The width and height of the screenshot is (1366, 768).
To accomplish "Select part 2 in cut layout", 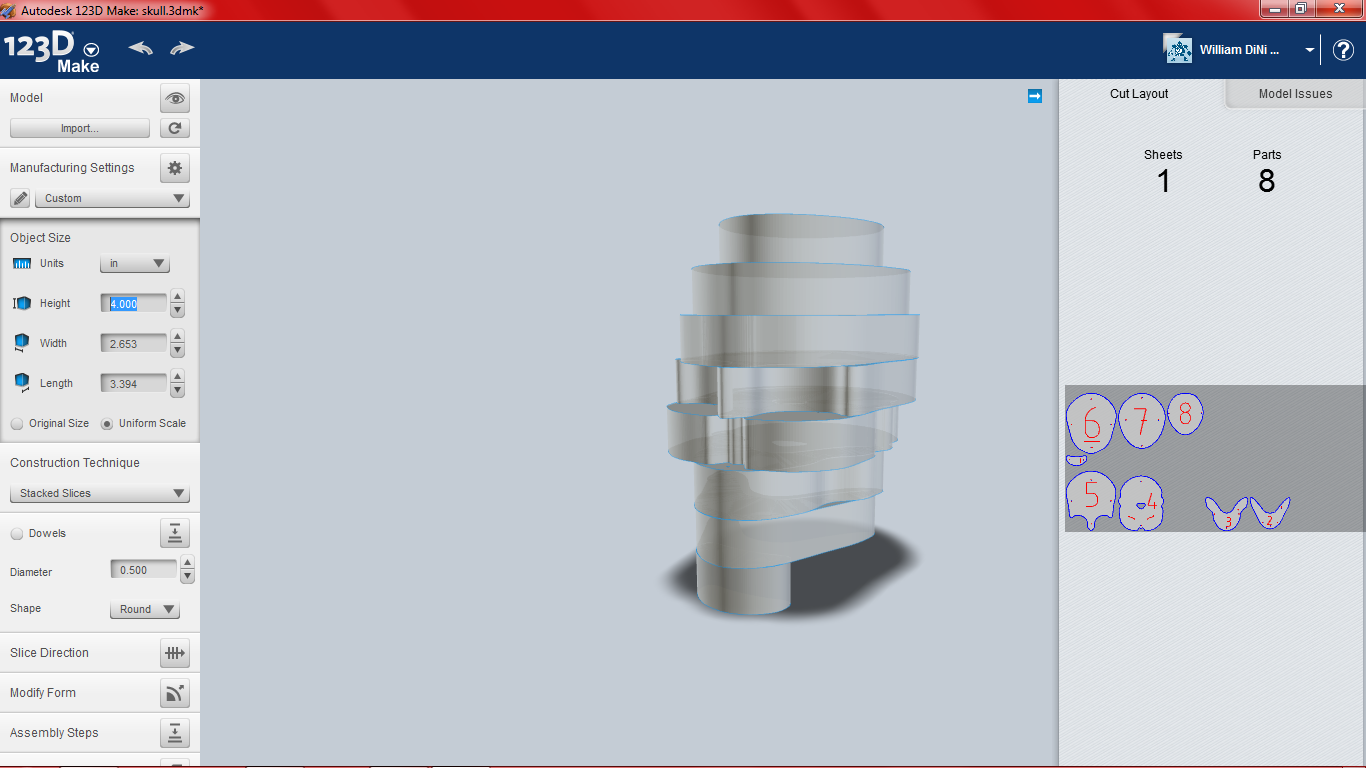I will (x=1269, y=513).
